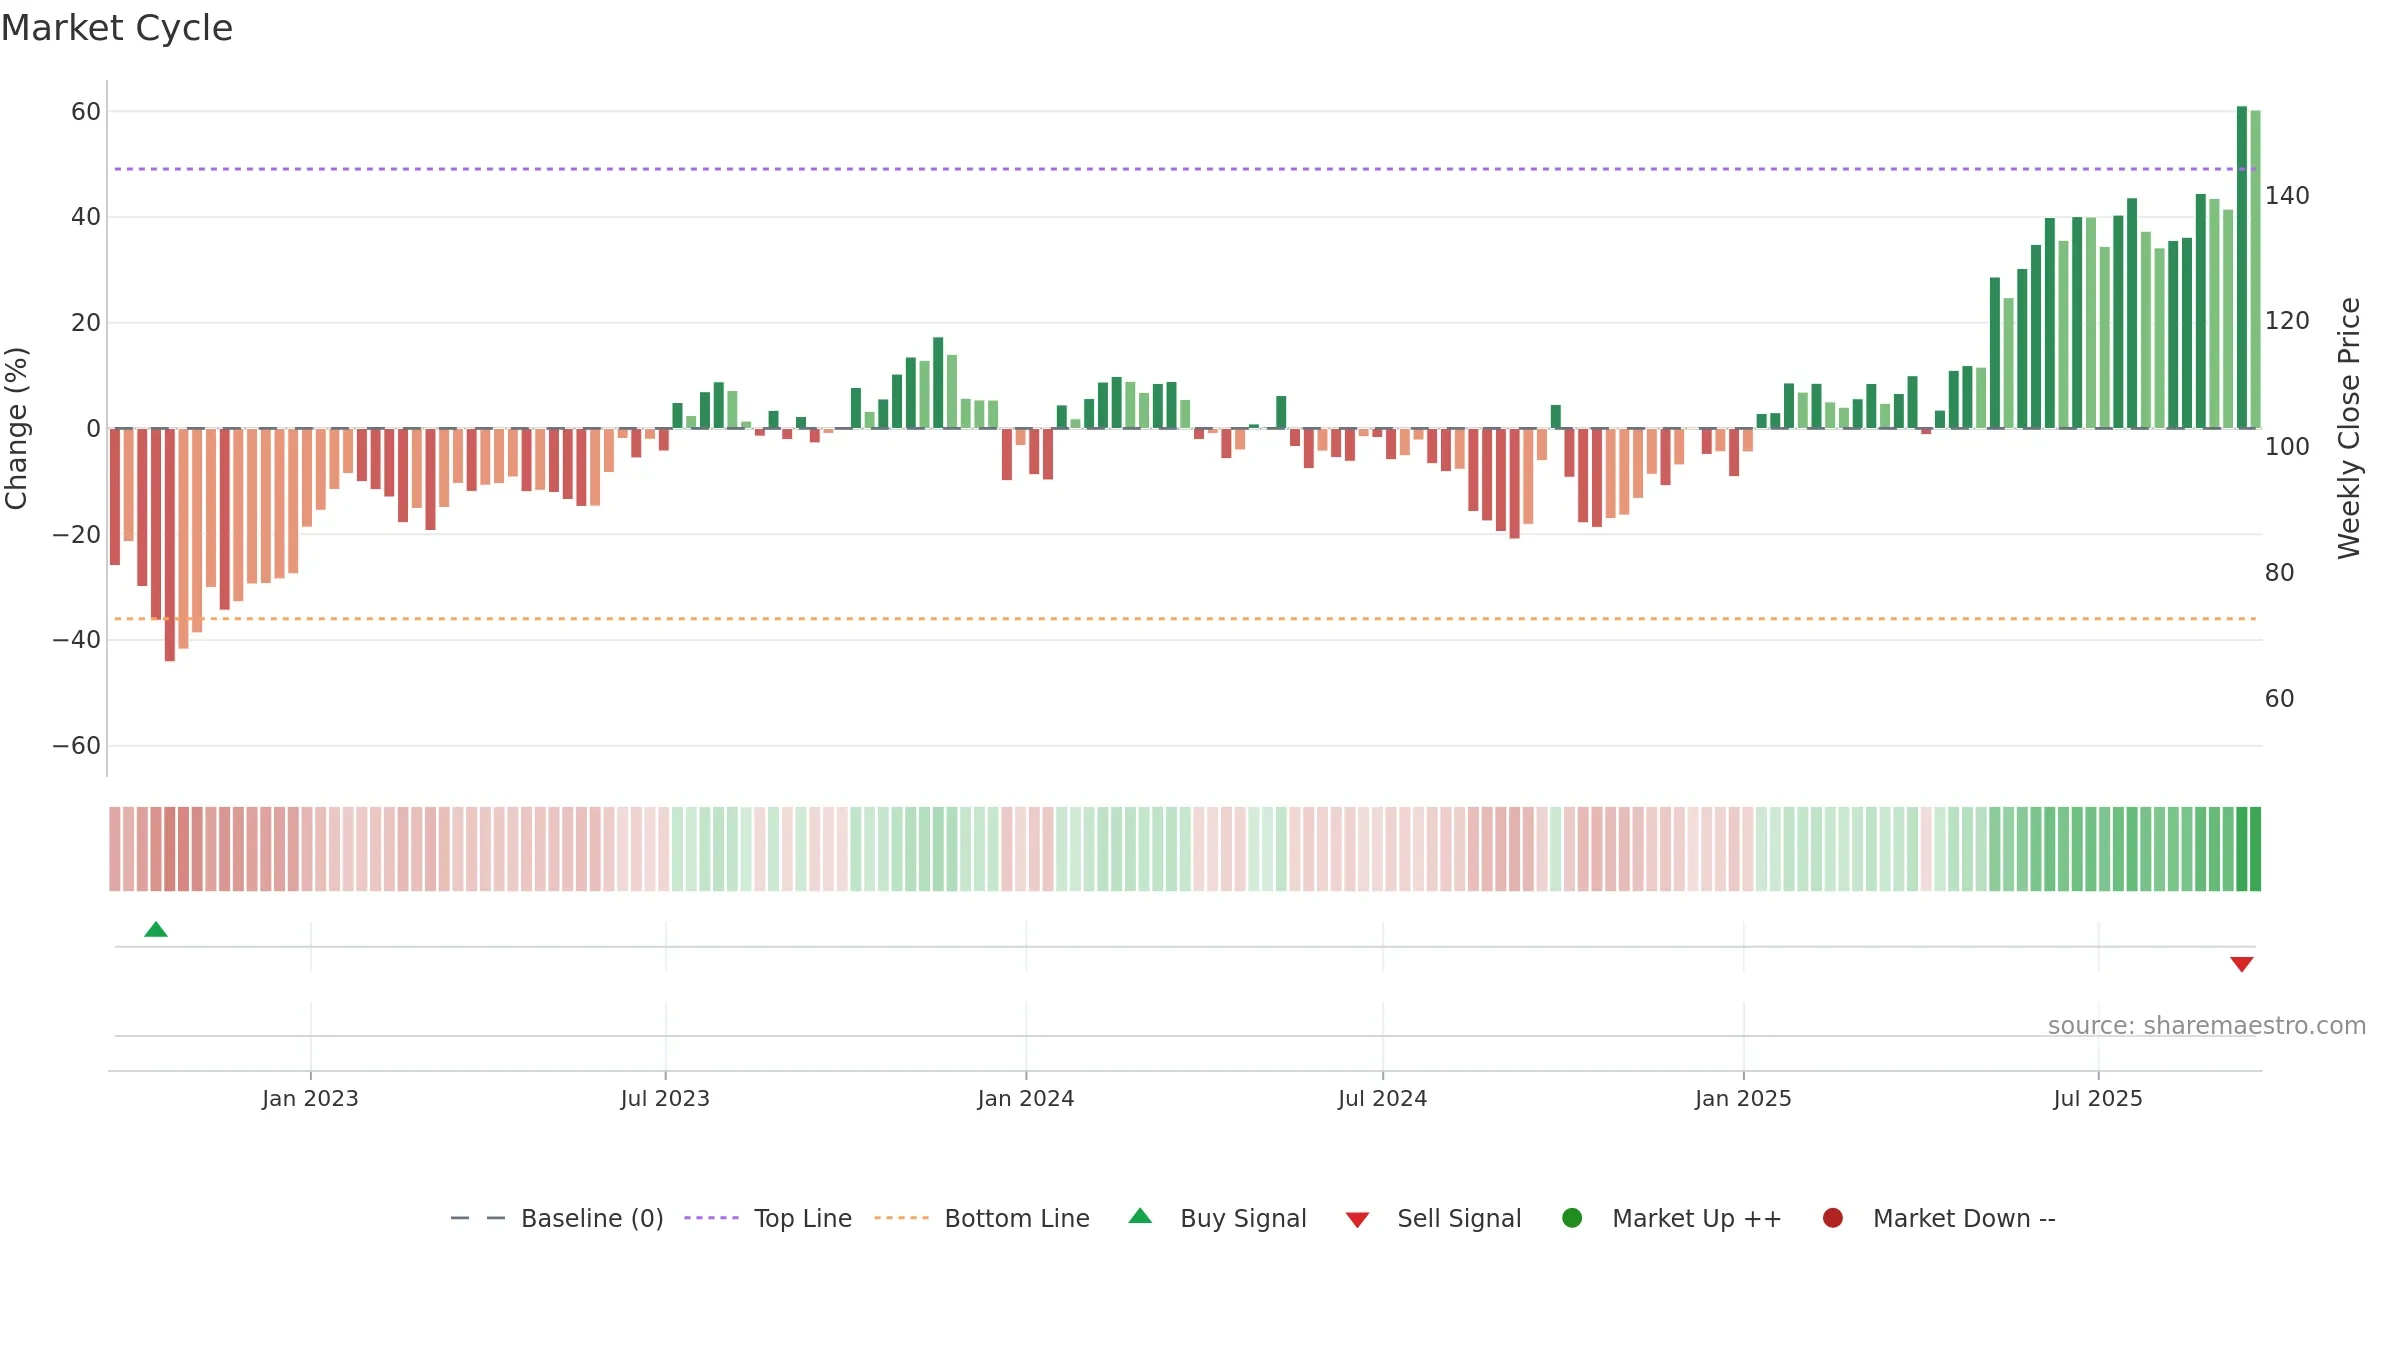Click the Market Cycle chart title
The height and width of the screenshot is (1350, 2400).
(117, 28)
